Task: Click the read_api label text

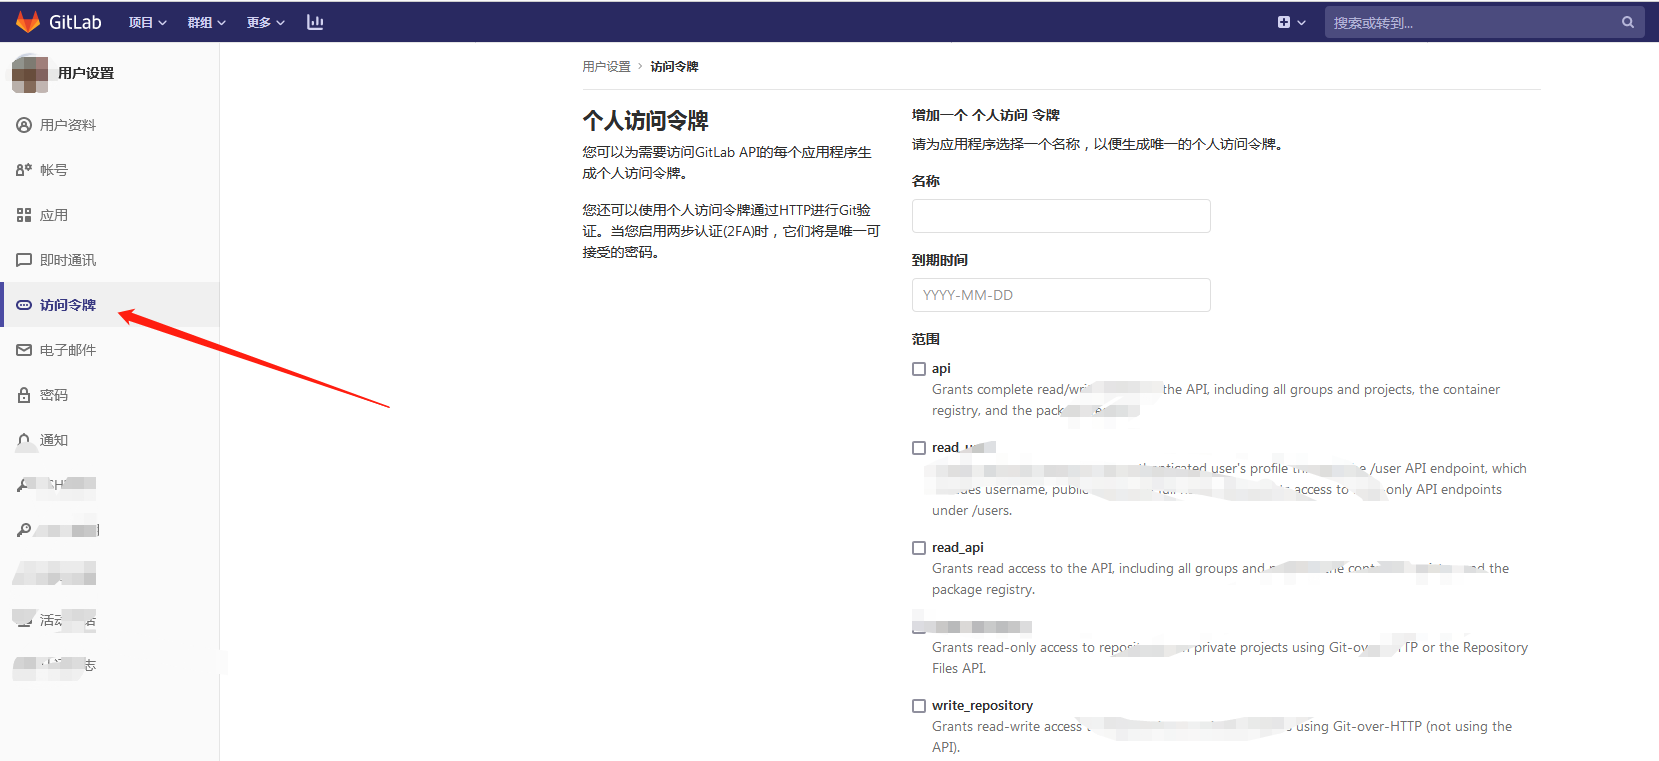Action: click(x=958, y=548)
